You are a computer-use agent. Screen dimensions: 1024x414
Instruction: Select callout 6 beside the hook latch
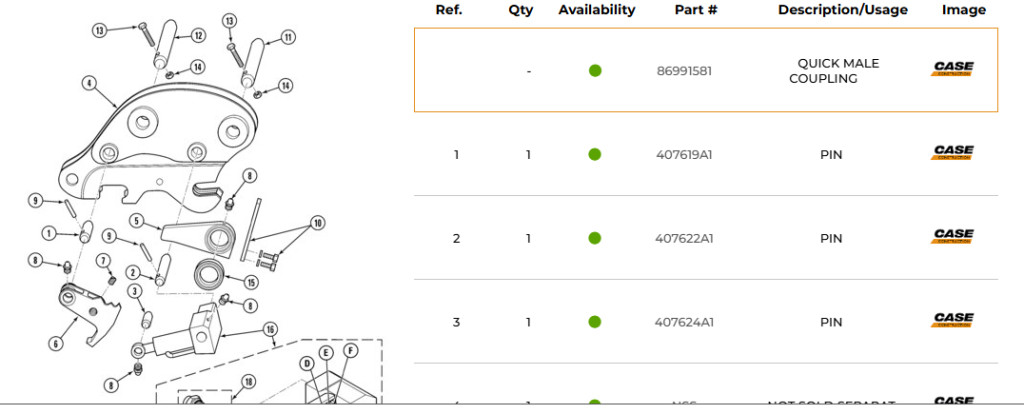57,343
